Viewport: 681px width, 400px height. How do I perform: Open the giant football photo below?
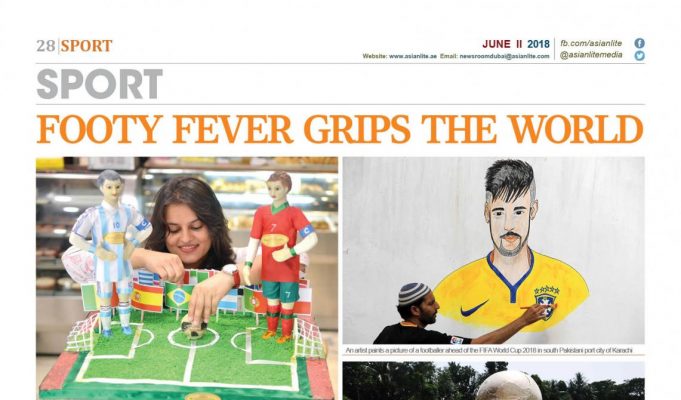point(493,381)
